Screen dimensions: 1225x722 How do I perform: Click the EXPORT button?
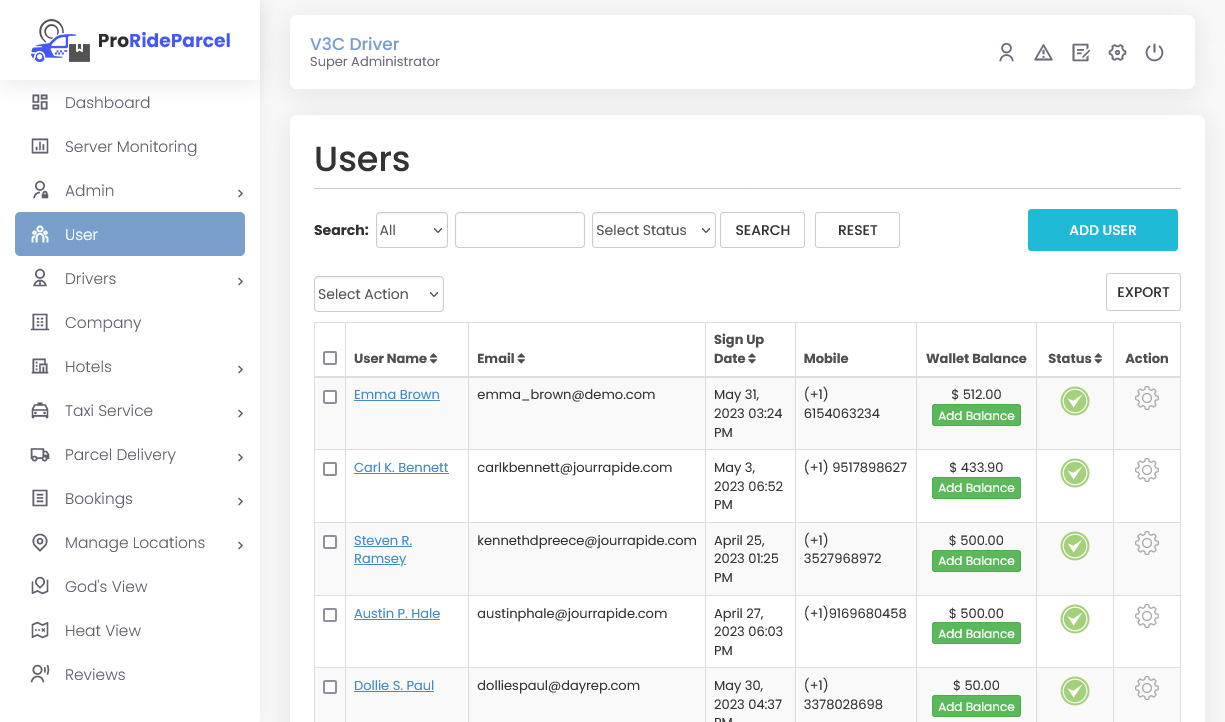tap(1143, 292)
